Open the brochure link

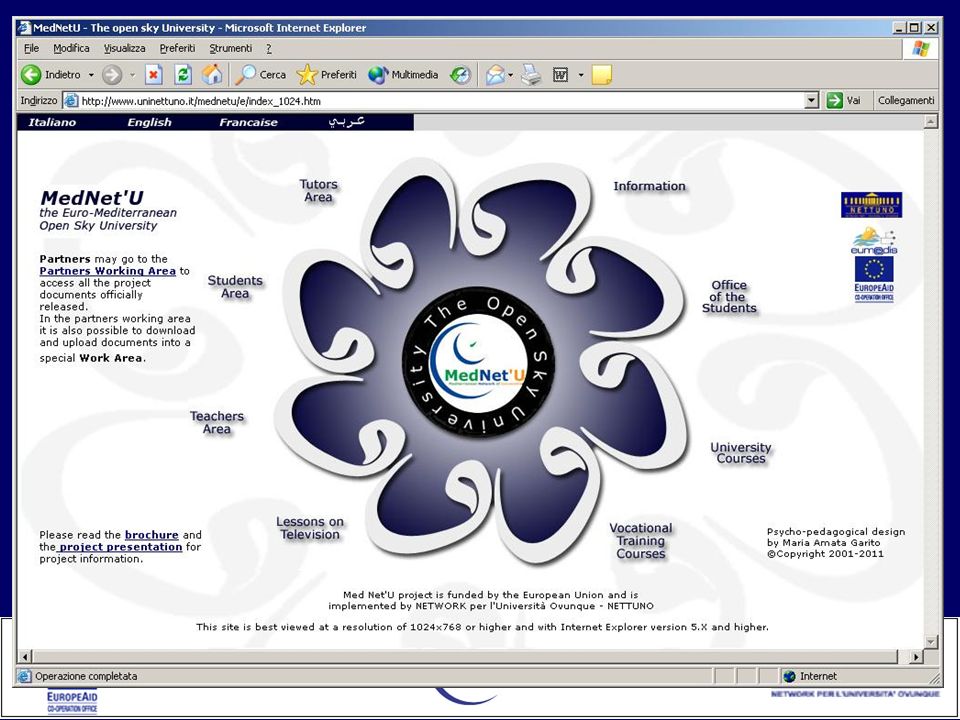[x=152, y=534]
